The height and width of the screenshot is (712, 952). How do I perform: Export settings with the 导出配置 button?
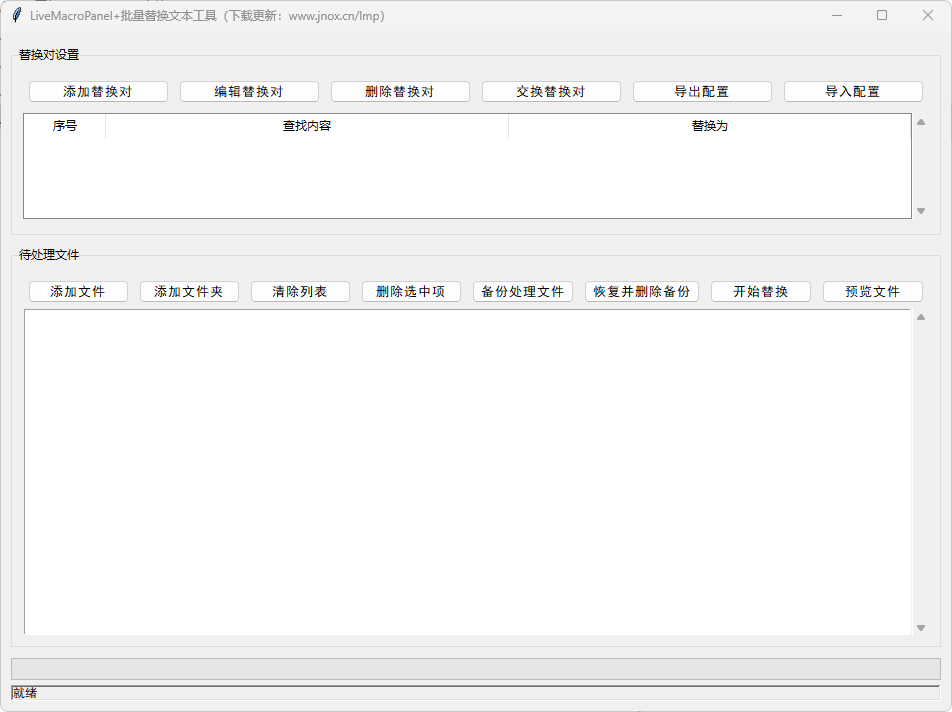[x=702, y=92]
